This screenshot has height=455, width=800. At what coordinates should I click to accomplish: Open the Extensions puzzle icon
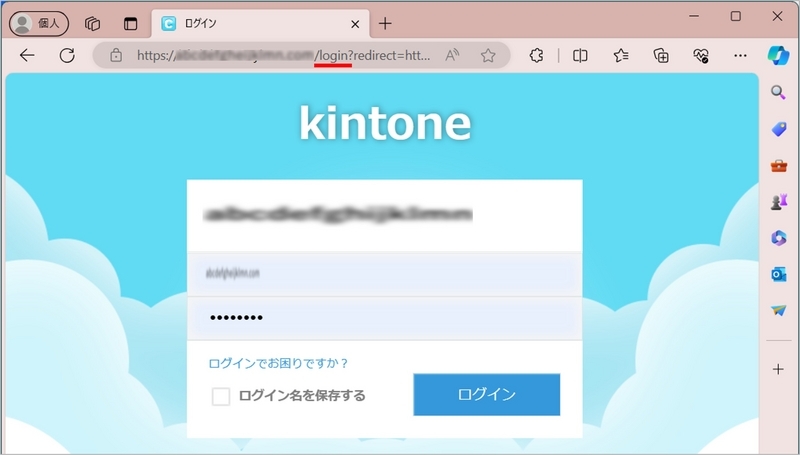coord(536,55)
